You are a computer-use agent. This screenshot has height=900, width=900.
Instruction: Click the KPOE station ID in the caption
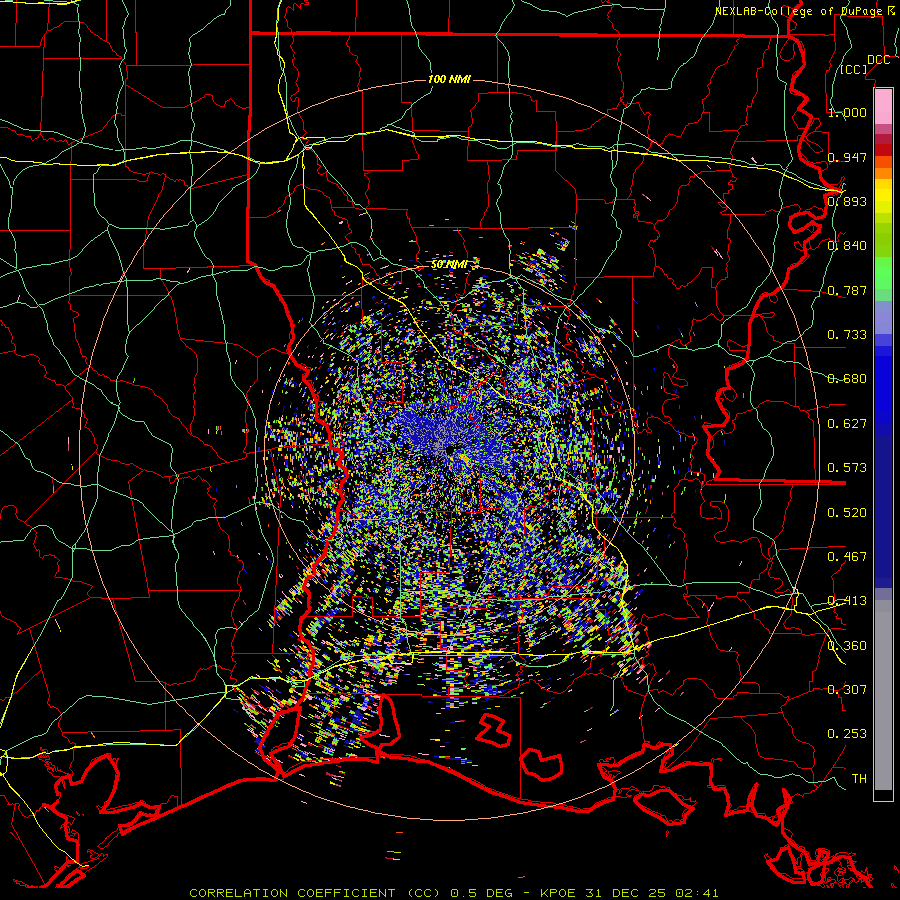tap(560, 893)
